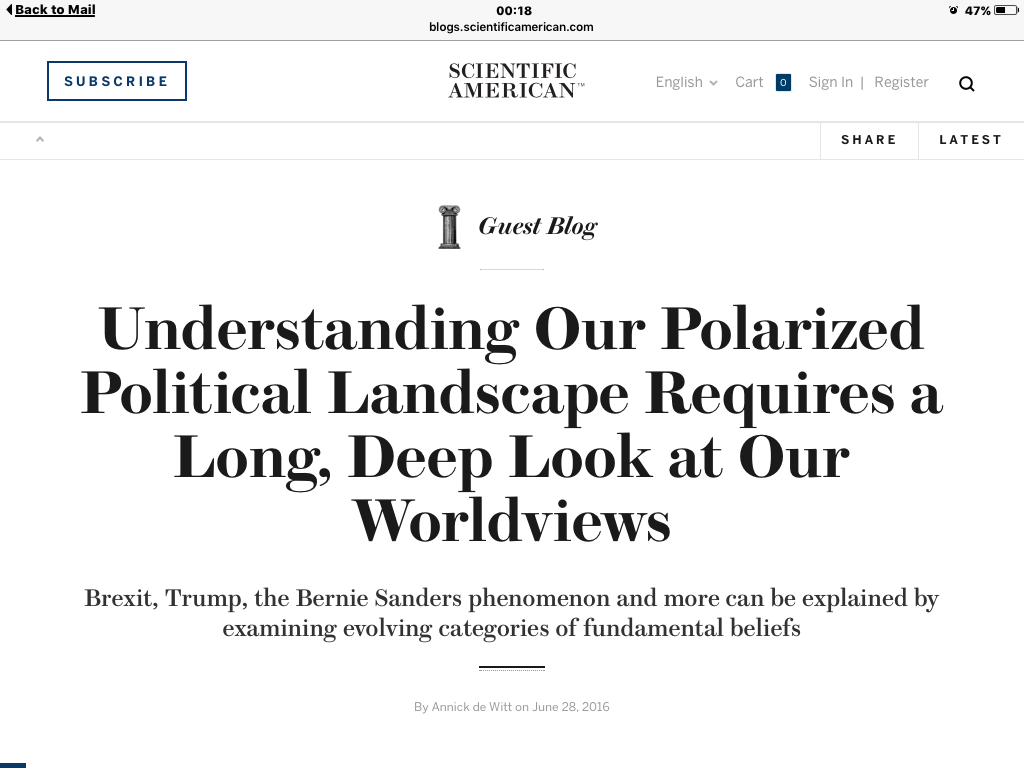Tap the blogs.scientificamerican.com address bar
1024x768 pixels.
(x=511, y=27)
